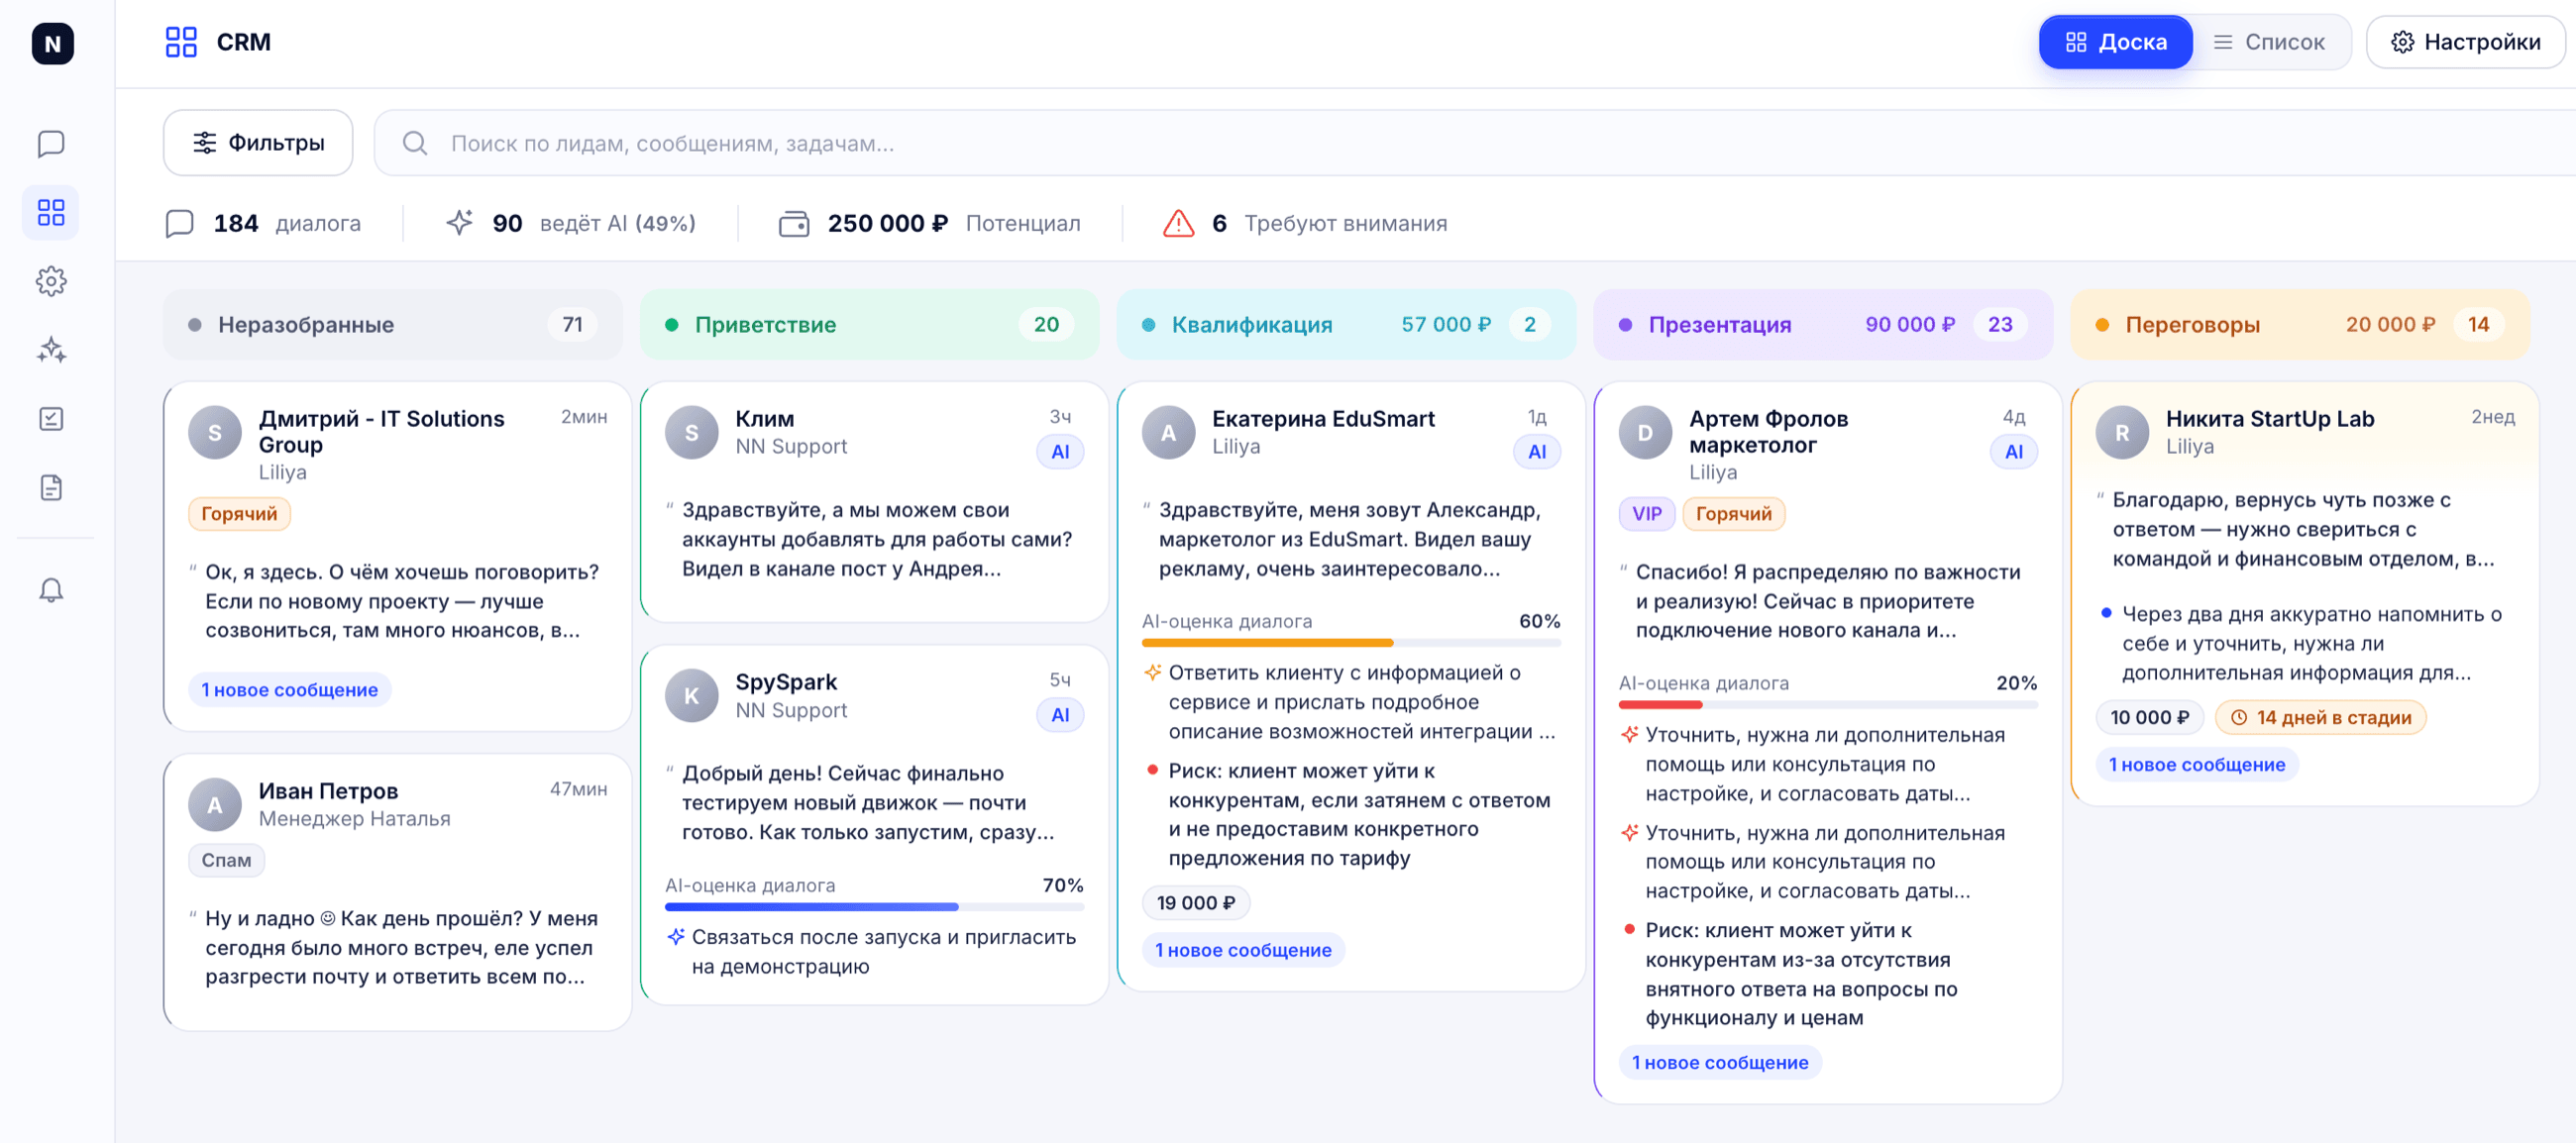Open the tasks checklist icon in sidebar

[x=51, y=419]
